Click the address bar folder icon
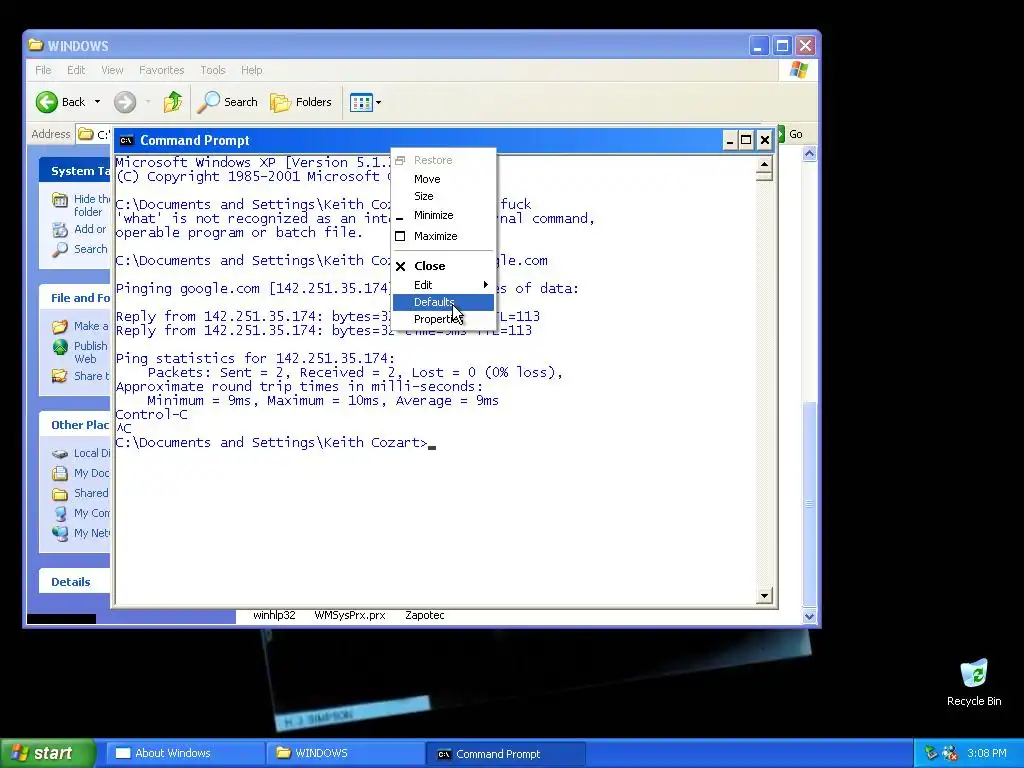Screen dimensions: 1024x768 click(x=86, y=134)
